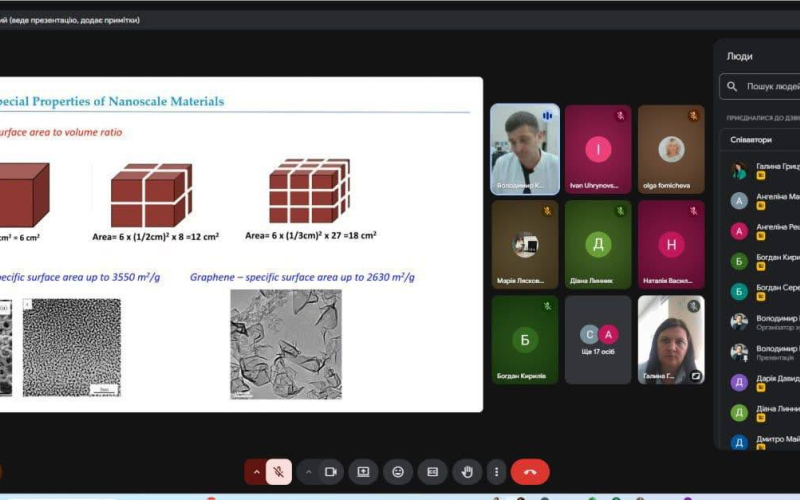Turn on captions button
The height and width of the screenshot is (500, 800).
tap(433, 472)
